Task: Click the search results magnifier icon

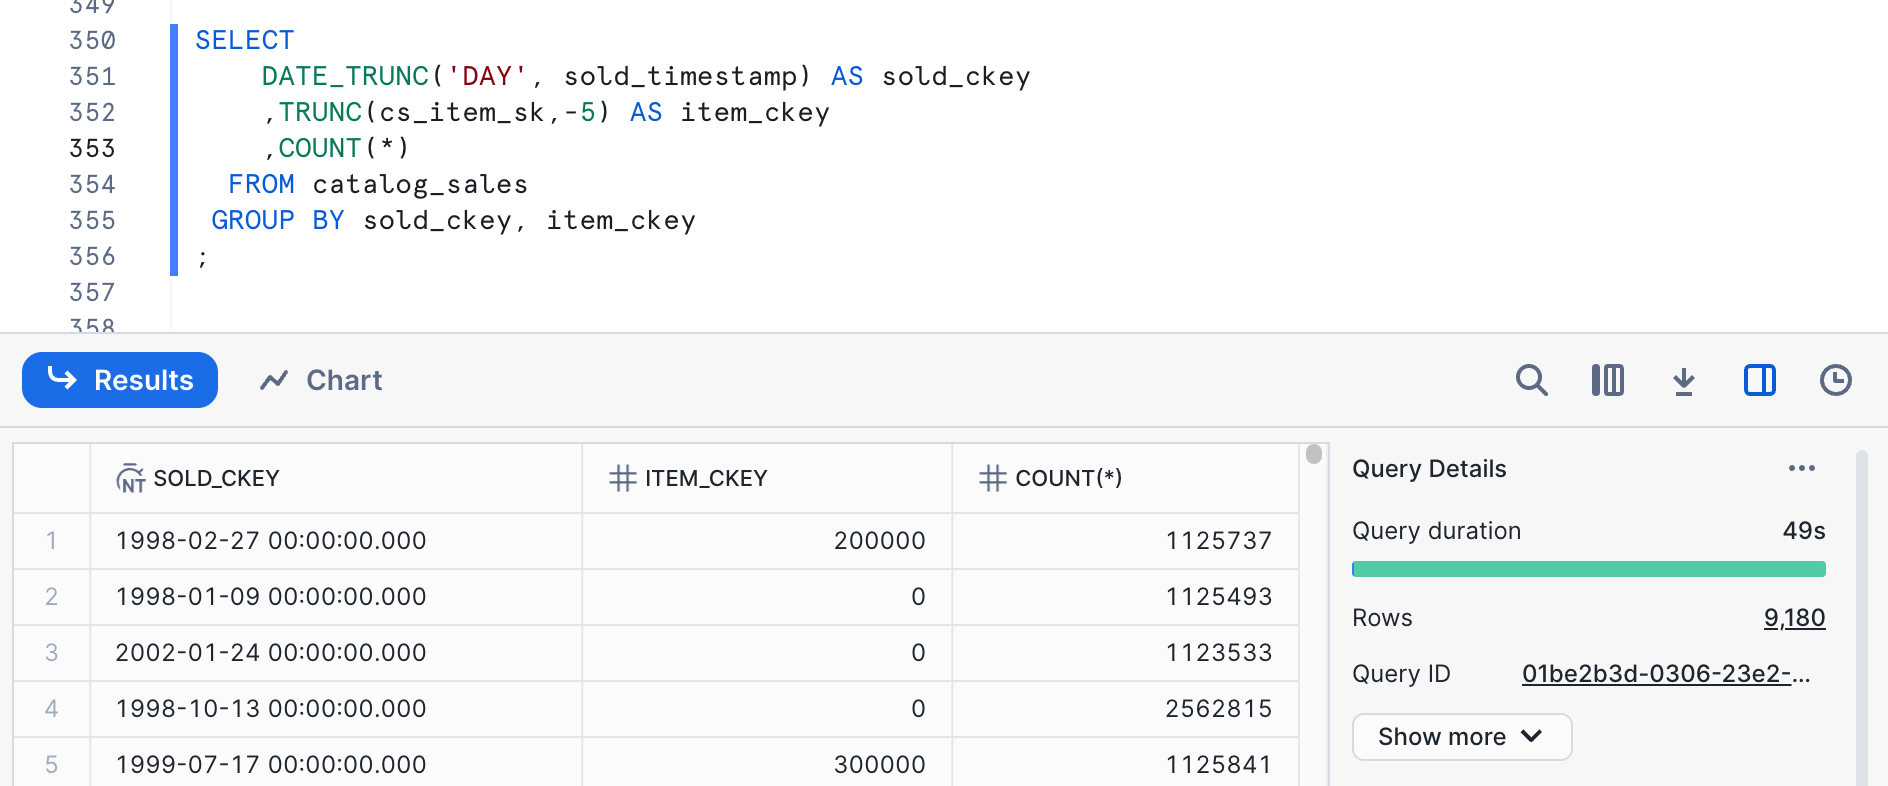Action: coord(1531,380)
